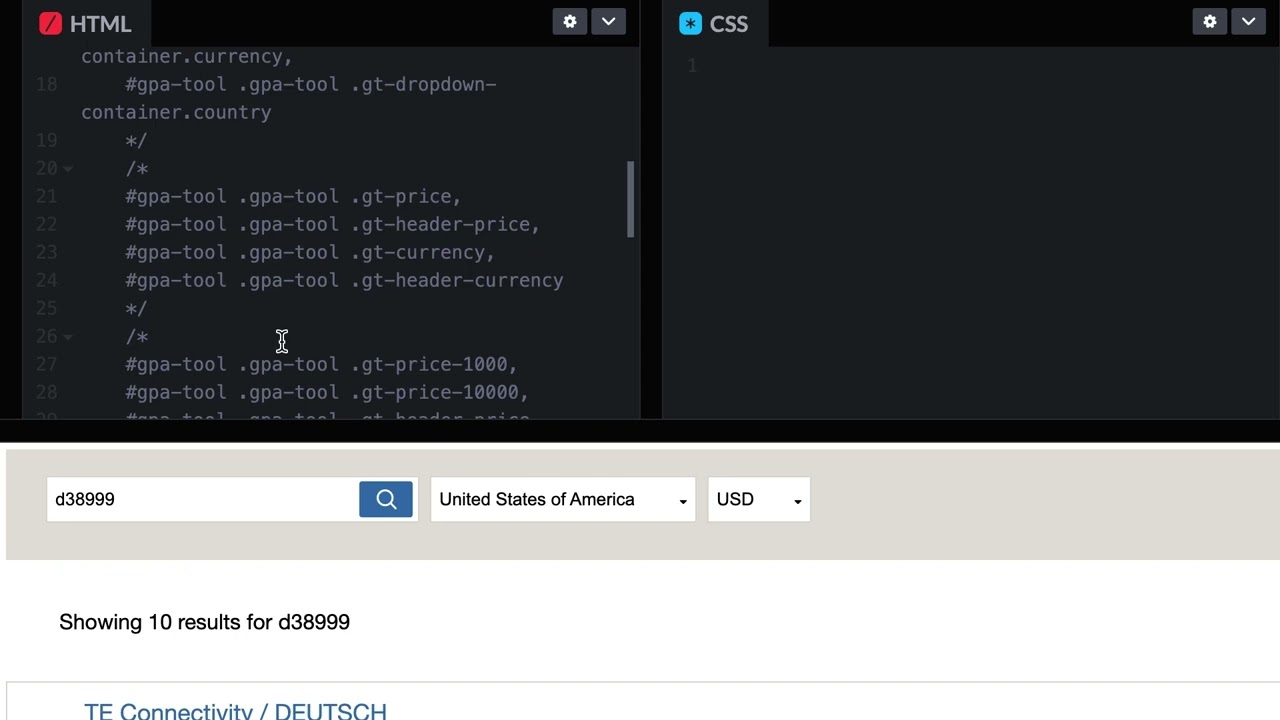Click code line .gt-header-currency
Image resolution: width=1280 pixels, height=720 pixels.
tap(344, 281)
